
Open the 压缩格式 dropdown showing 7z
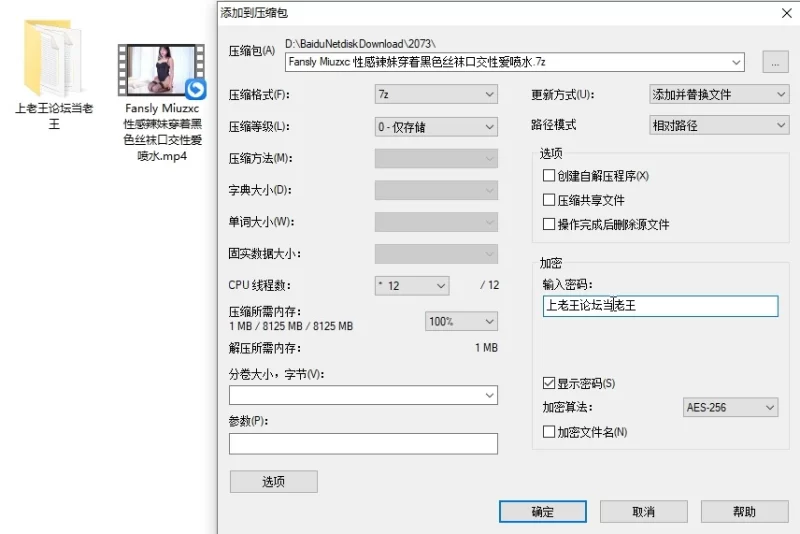[x=436, y=94]
